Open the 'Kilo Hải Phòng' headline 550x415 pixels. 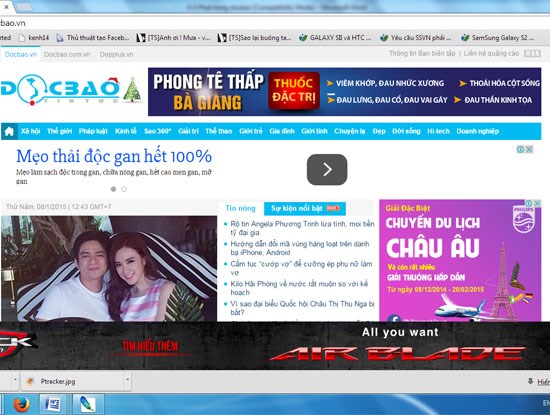299,288
